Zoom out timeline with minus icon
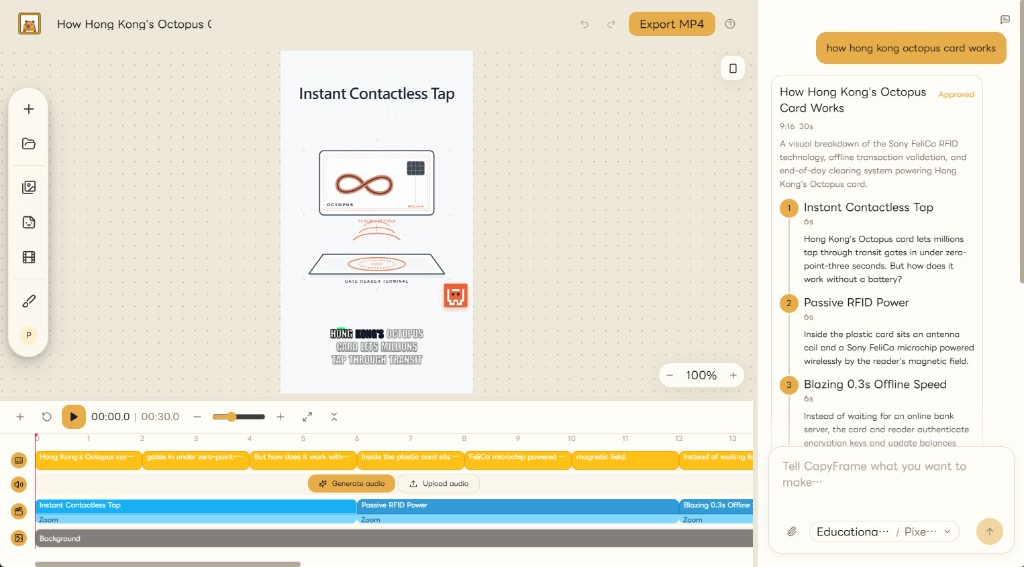 pyautogui.click(x=197, y=417)
